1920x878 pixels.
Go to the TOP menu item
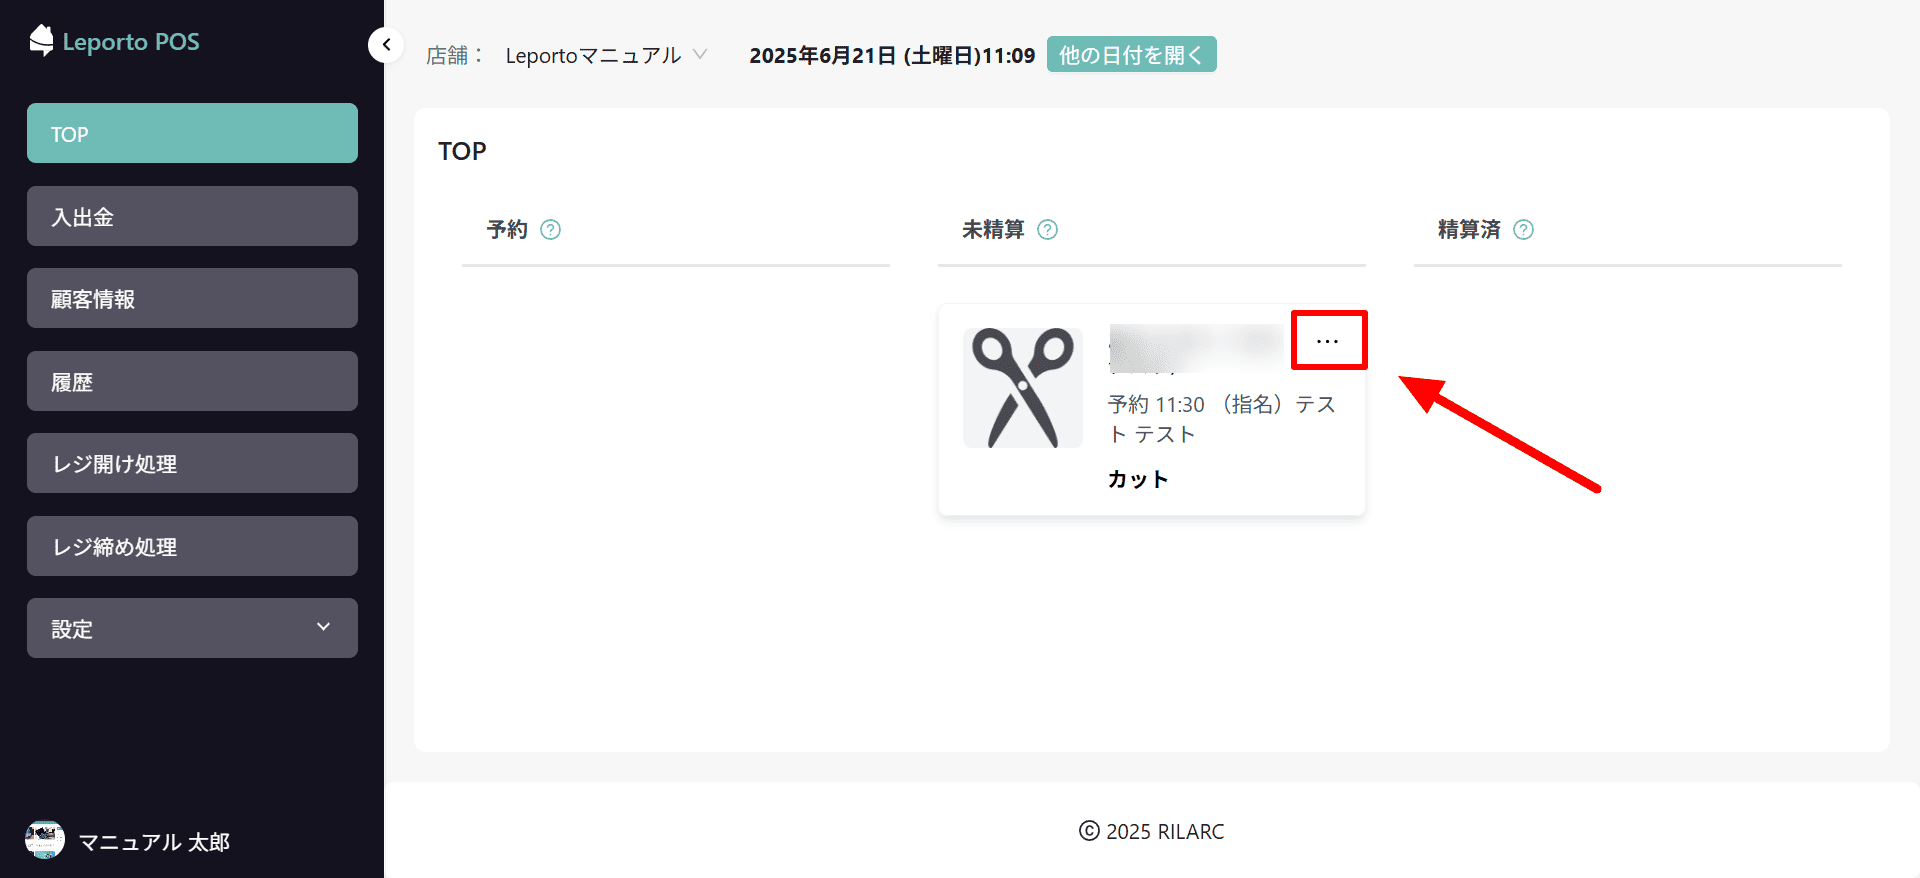coord(192,133)
